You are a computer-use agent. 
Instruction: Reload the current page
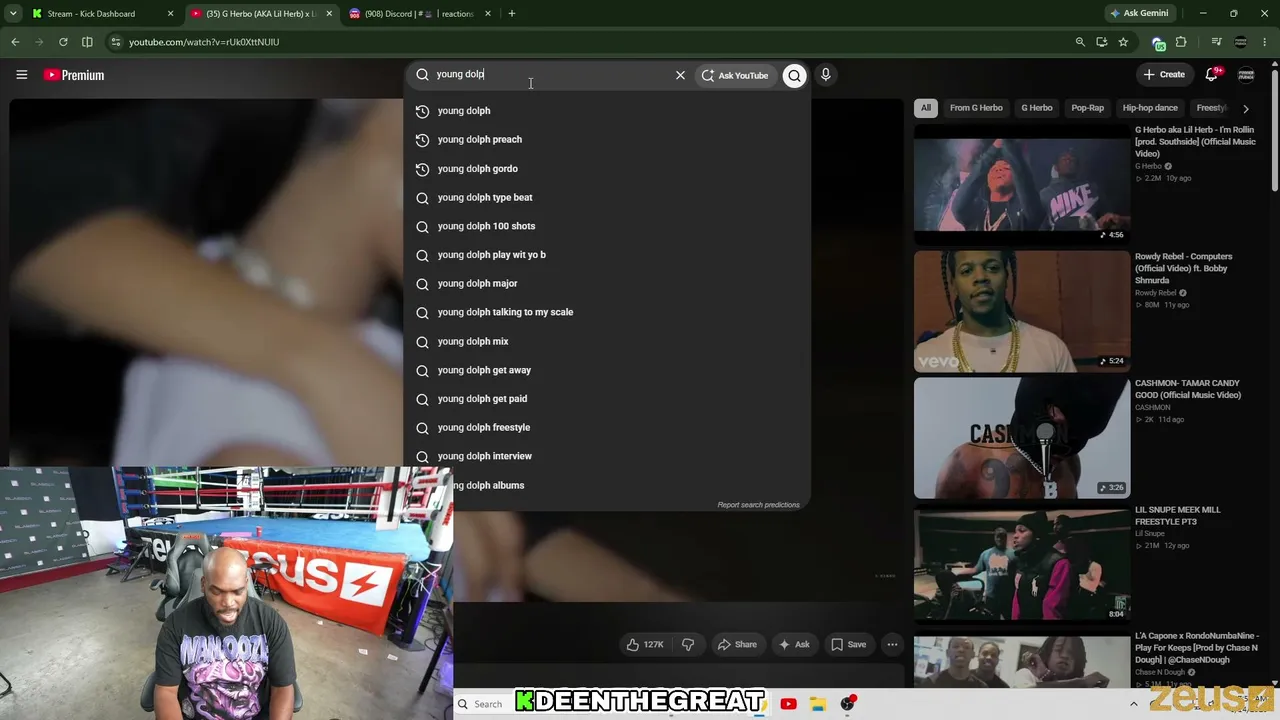coord(63,42)
